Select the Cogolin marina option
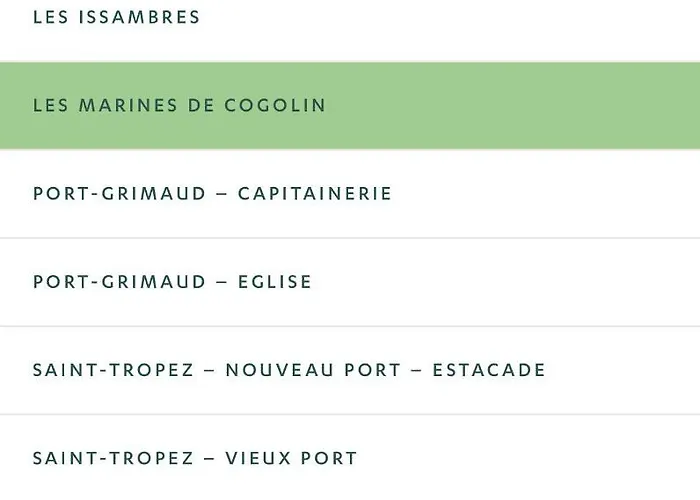Image resolution: width=700 pixels, height=500 pixels. (350, 105)
